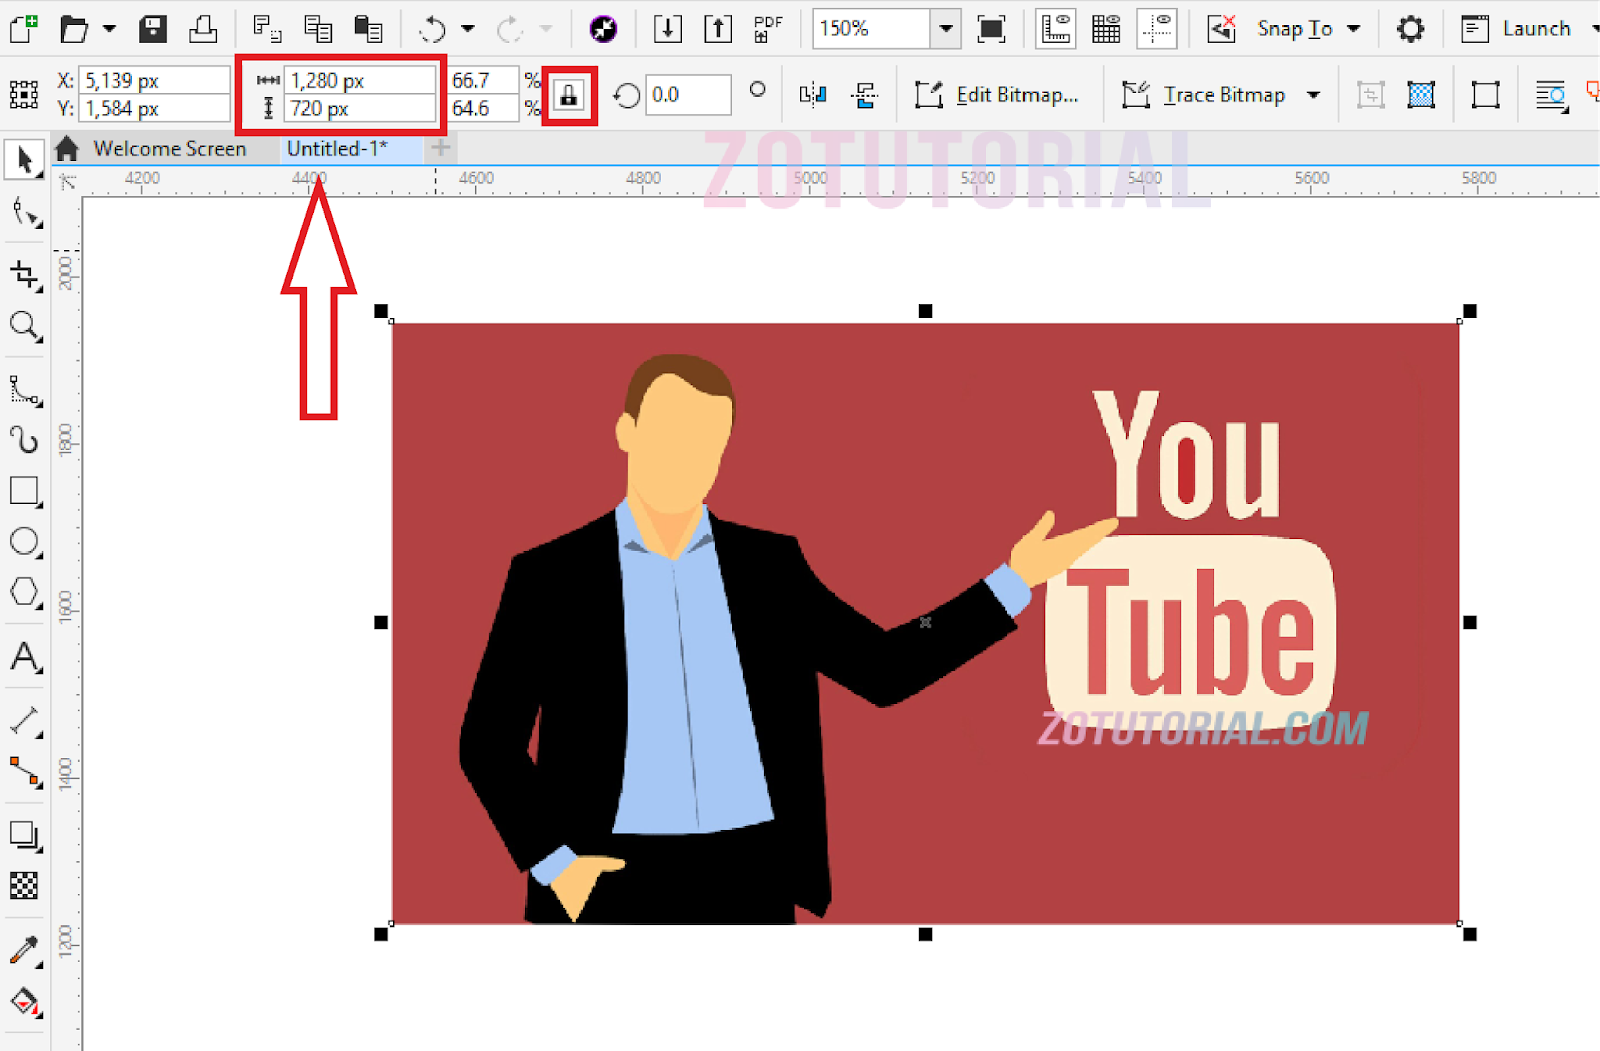Select the Interactive Fill tool
Image resolution: width=1600 pixels, height=1051 pixels.
25,1001
